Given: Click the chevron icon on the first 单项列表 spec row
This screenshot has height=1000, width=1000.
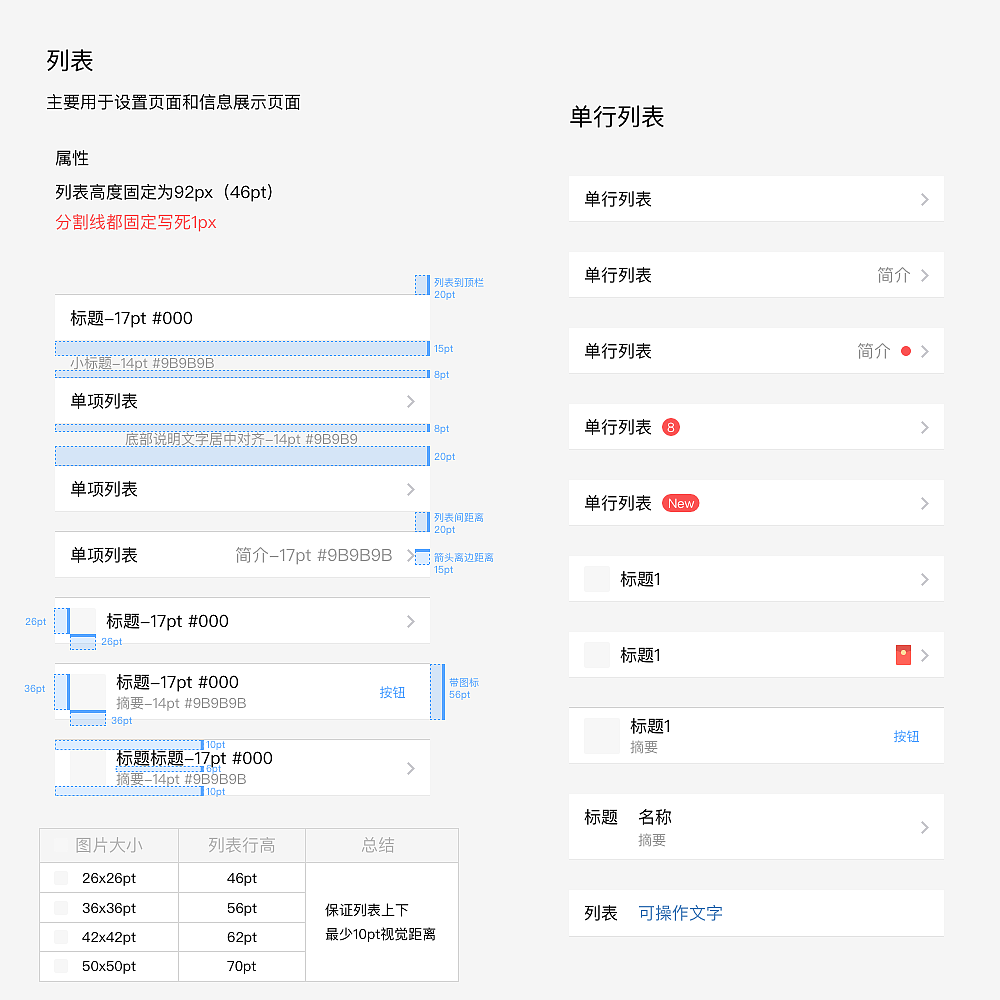Looking at the screenshot, I should tap(410, 402).
